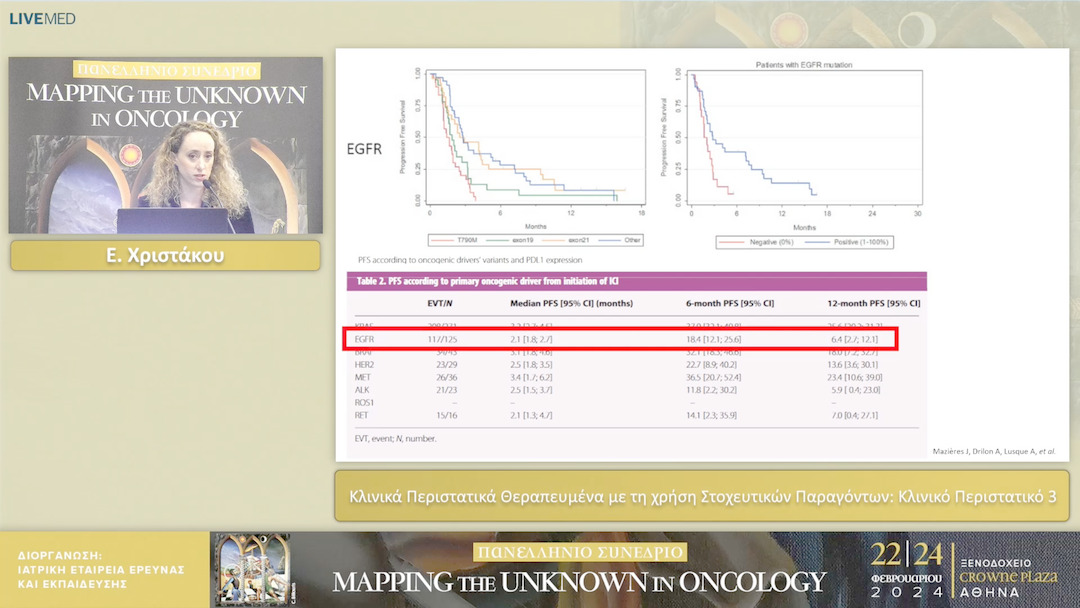Screen dimensions: 1080x608
Task: Click the 22|24 February 2024 date block
Action: click(906, 569)
